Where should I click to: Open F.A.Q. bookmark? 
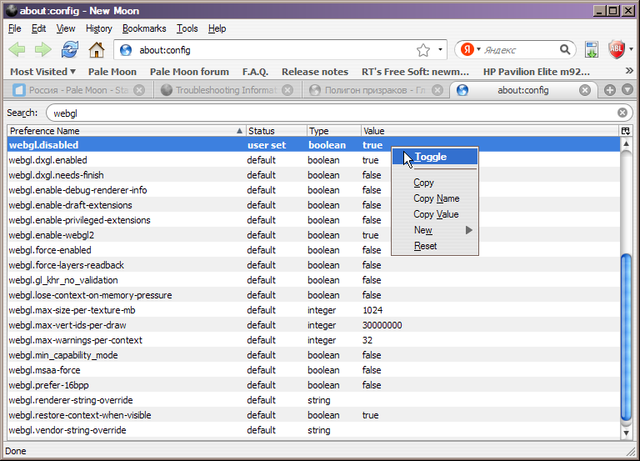pyautogui.click(x=255, y=72)
